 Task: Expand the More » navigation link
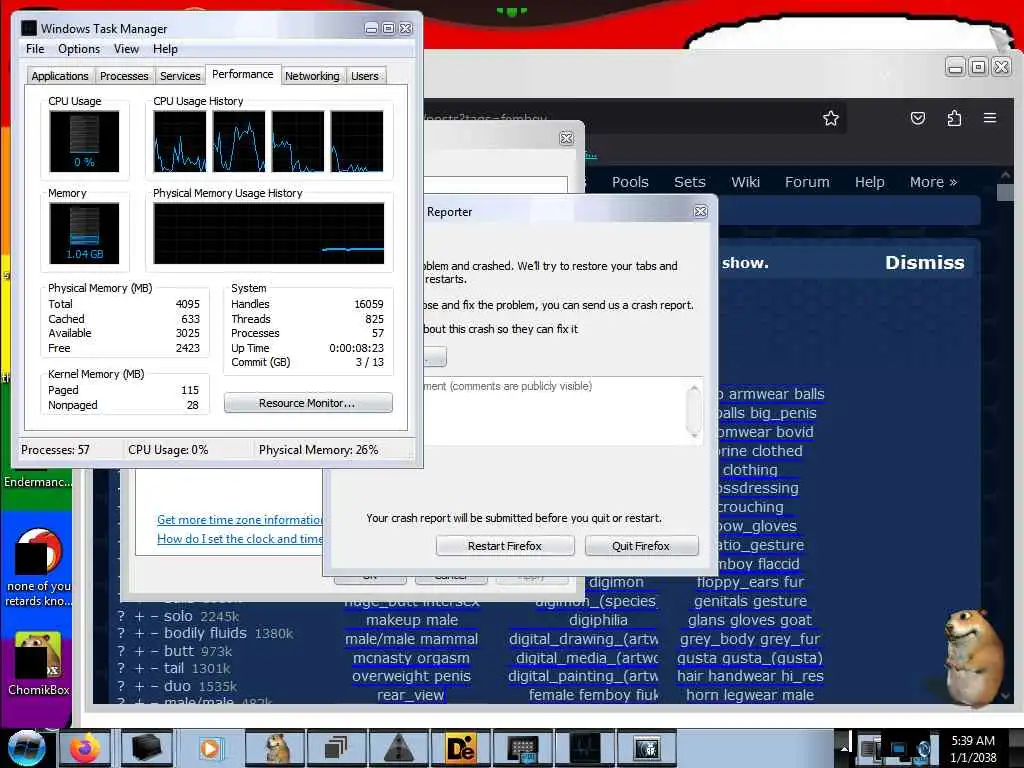pos(933,182)
